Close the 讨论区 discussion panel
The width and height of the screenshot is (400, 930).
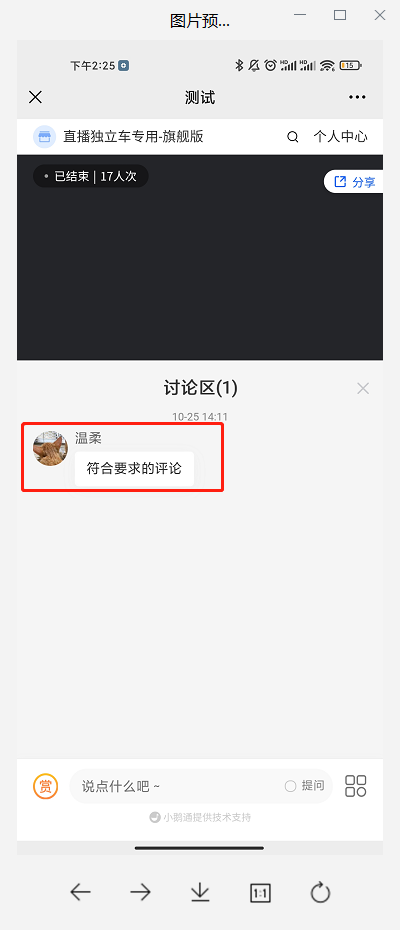363,388
